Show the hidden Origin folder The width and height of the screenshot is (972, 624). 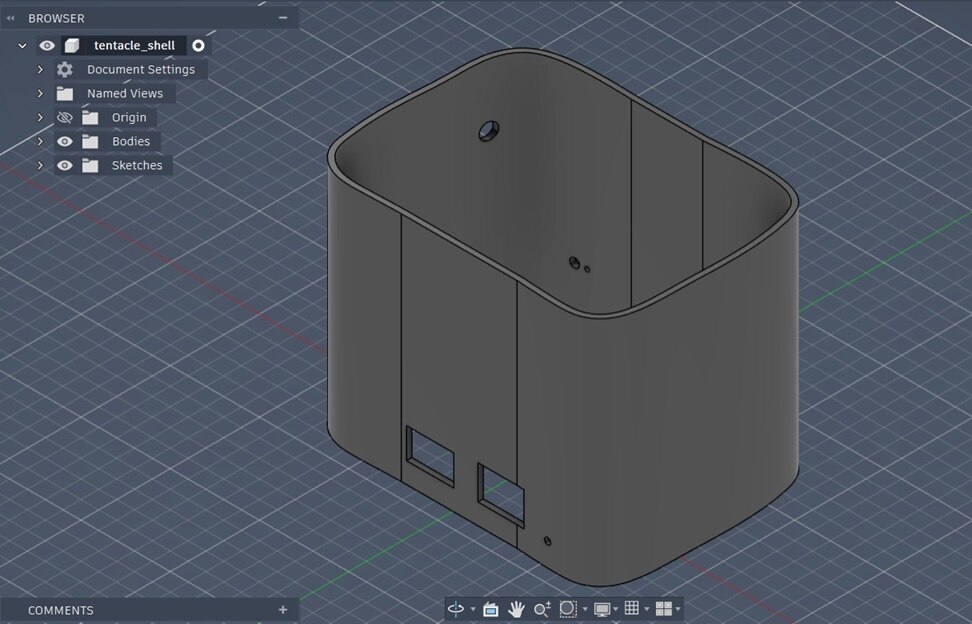[x=64, y=118]
